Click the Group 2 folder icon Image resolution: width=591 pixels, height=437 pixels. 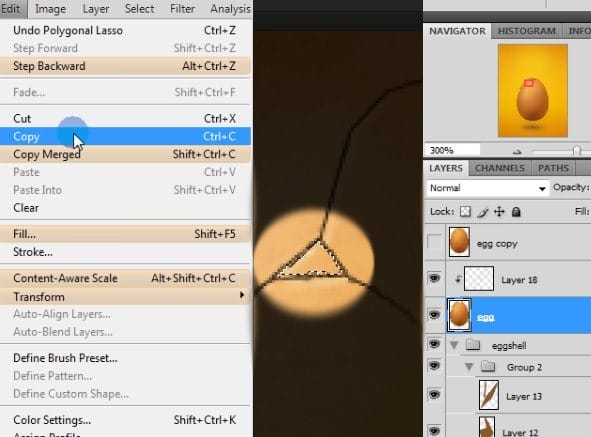point(488,366)
